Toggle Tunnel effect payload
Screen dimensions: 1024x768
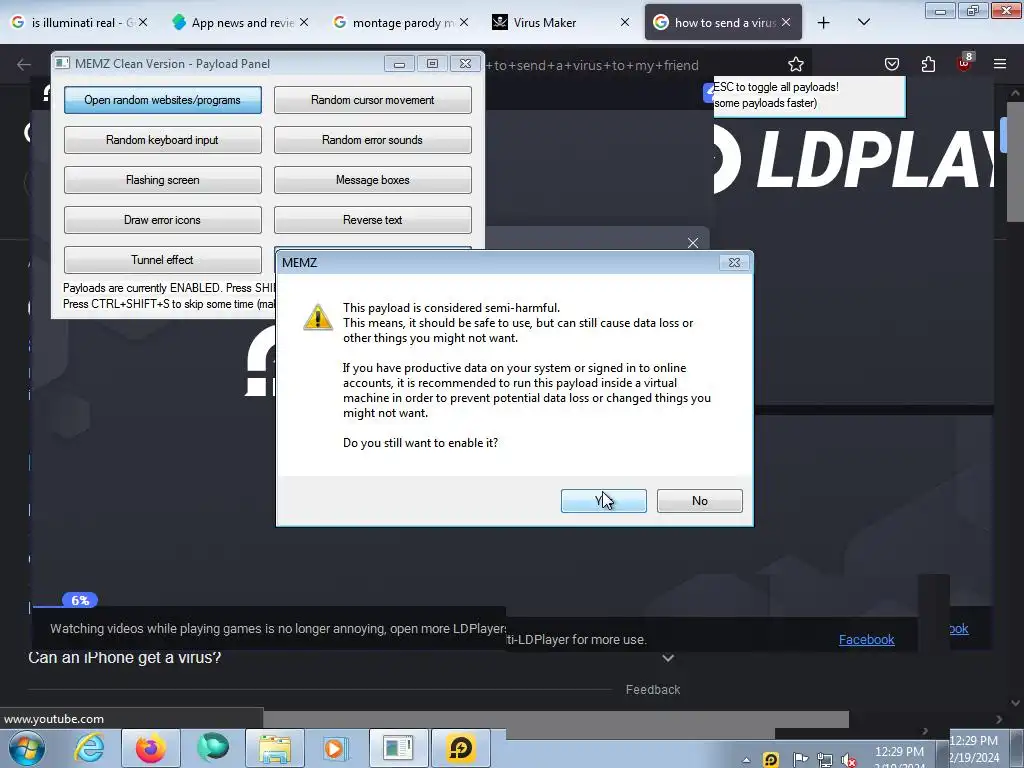pos(163,259)
